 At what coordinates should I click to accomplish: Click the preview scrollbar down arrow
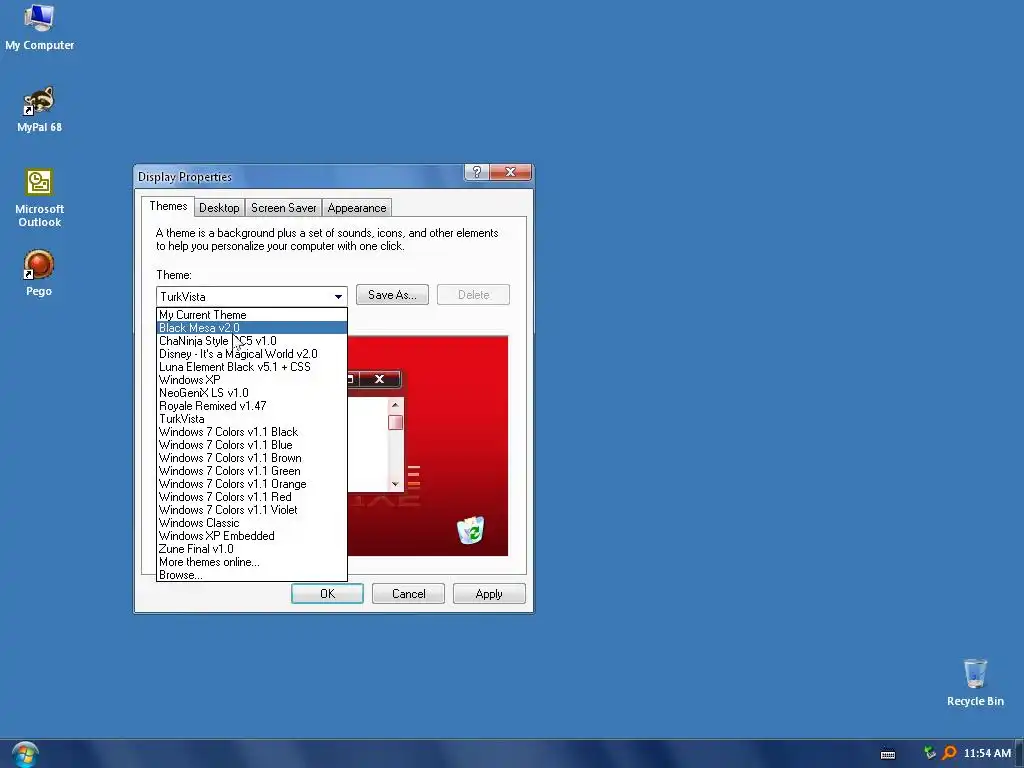[395, 484]
